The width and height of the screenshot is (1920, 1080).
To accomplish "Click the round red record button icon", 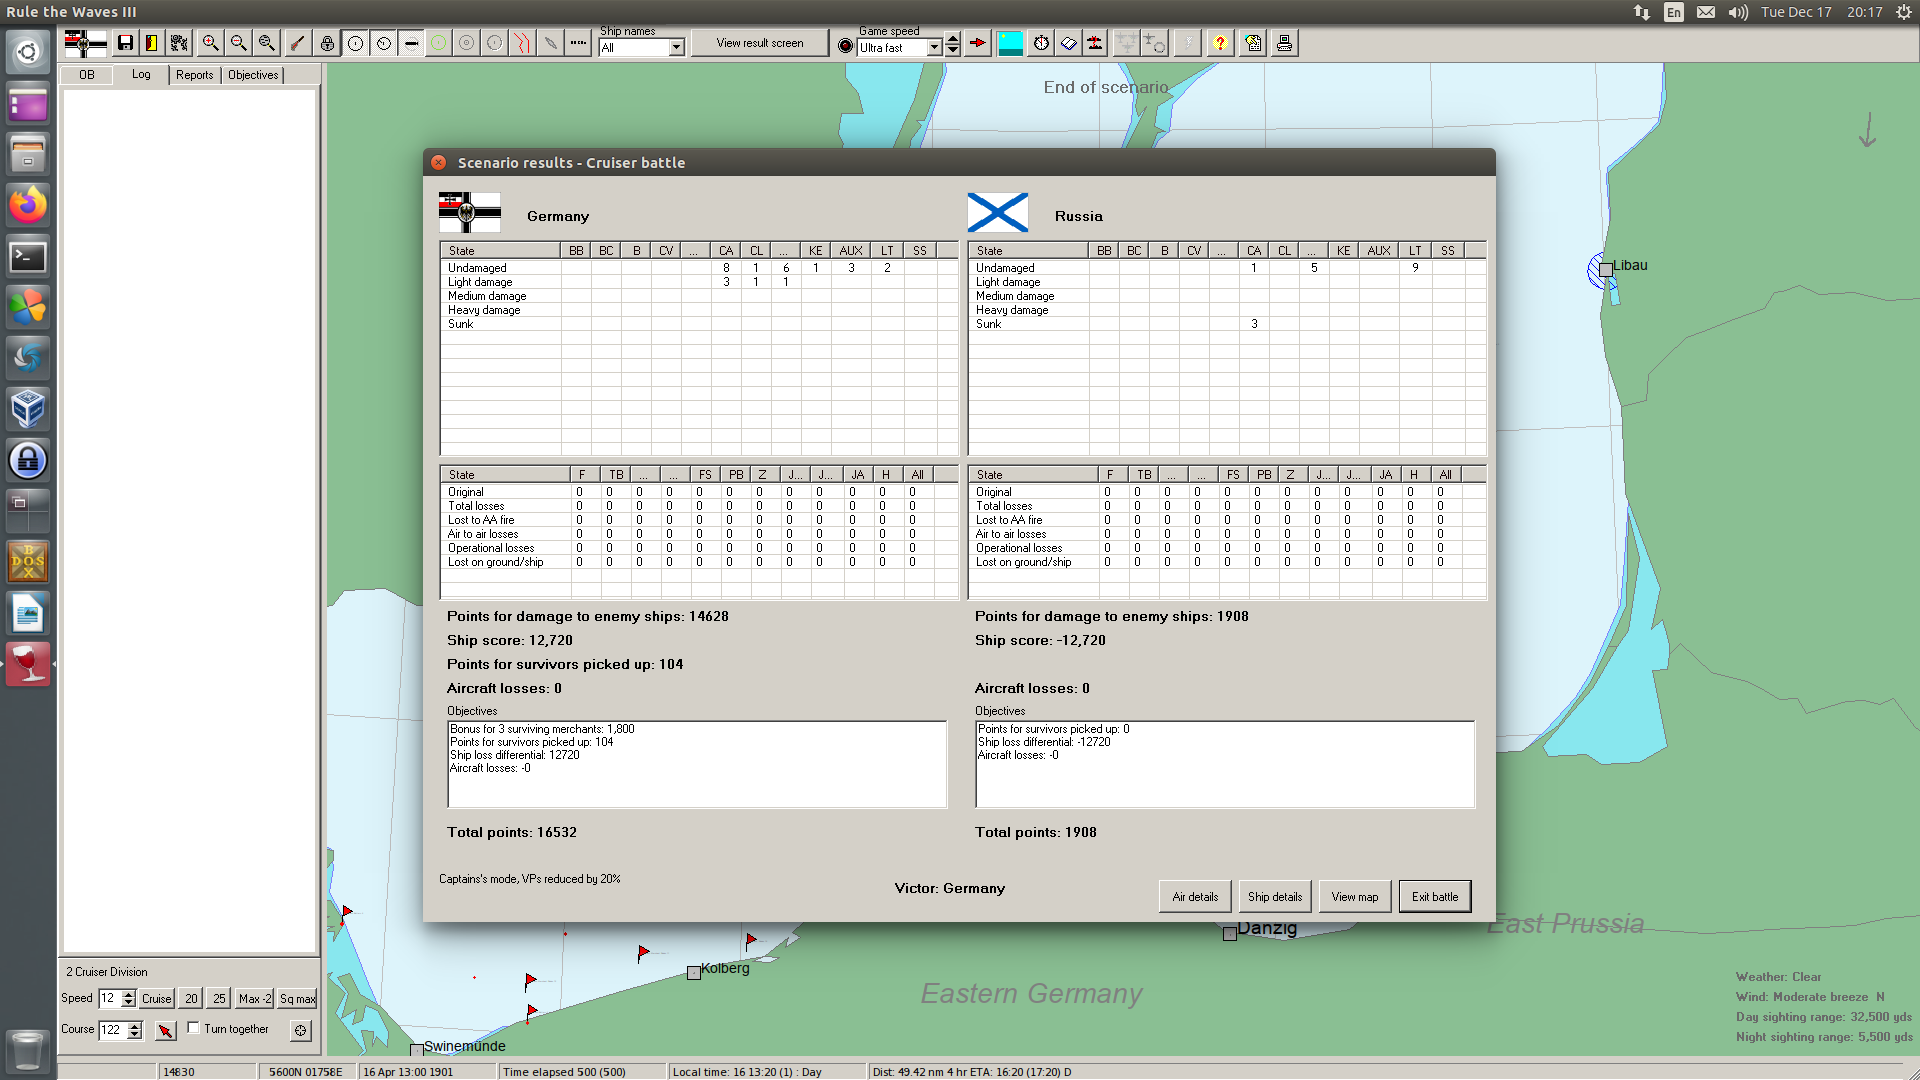I will pos(845,45).
